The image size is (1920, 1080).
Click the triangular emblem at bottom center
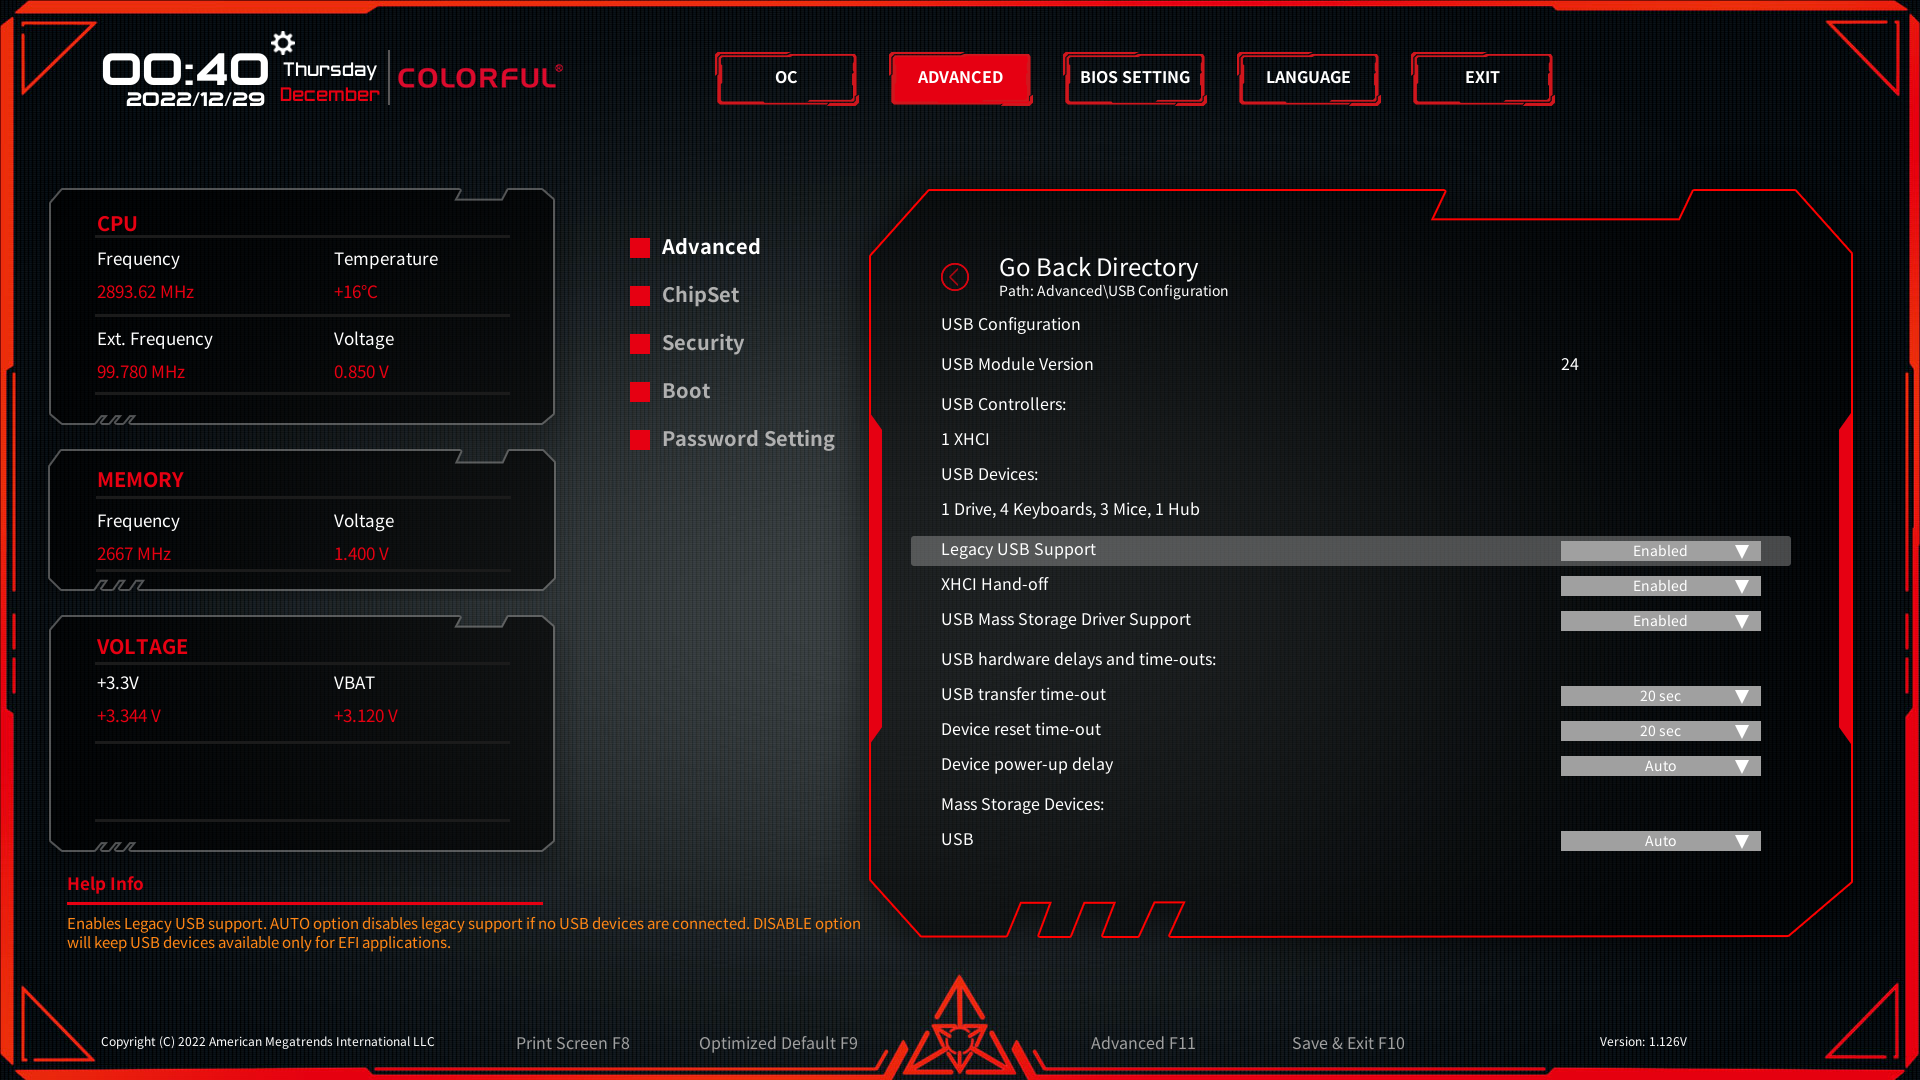[x=959, y=1030]
